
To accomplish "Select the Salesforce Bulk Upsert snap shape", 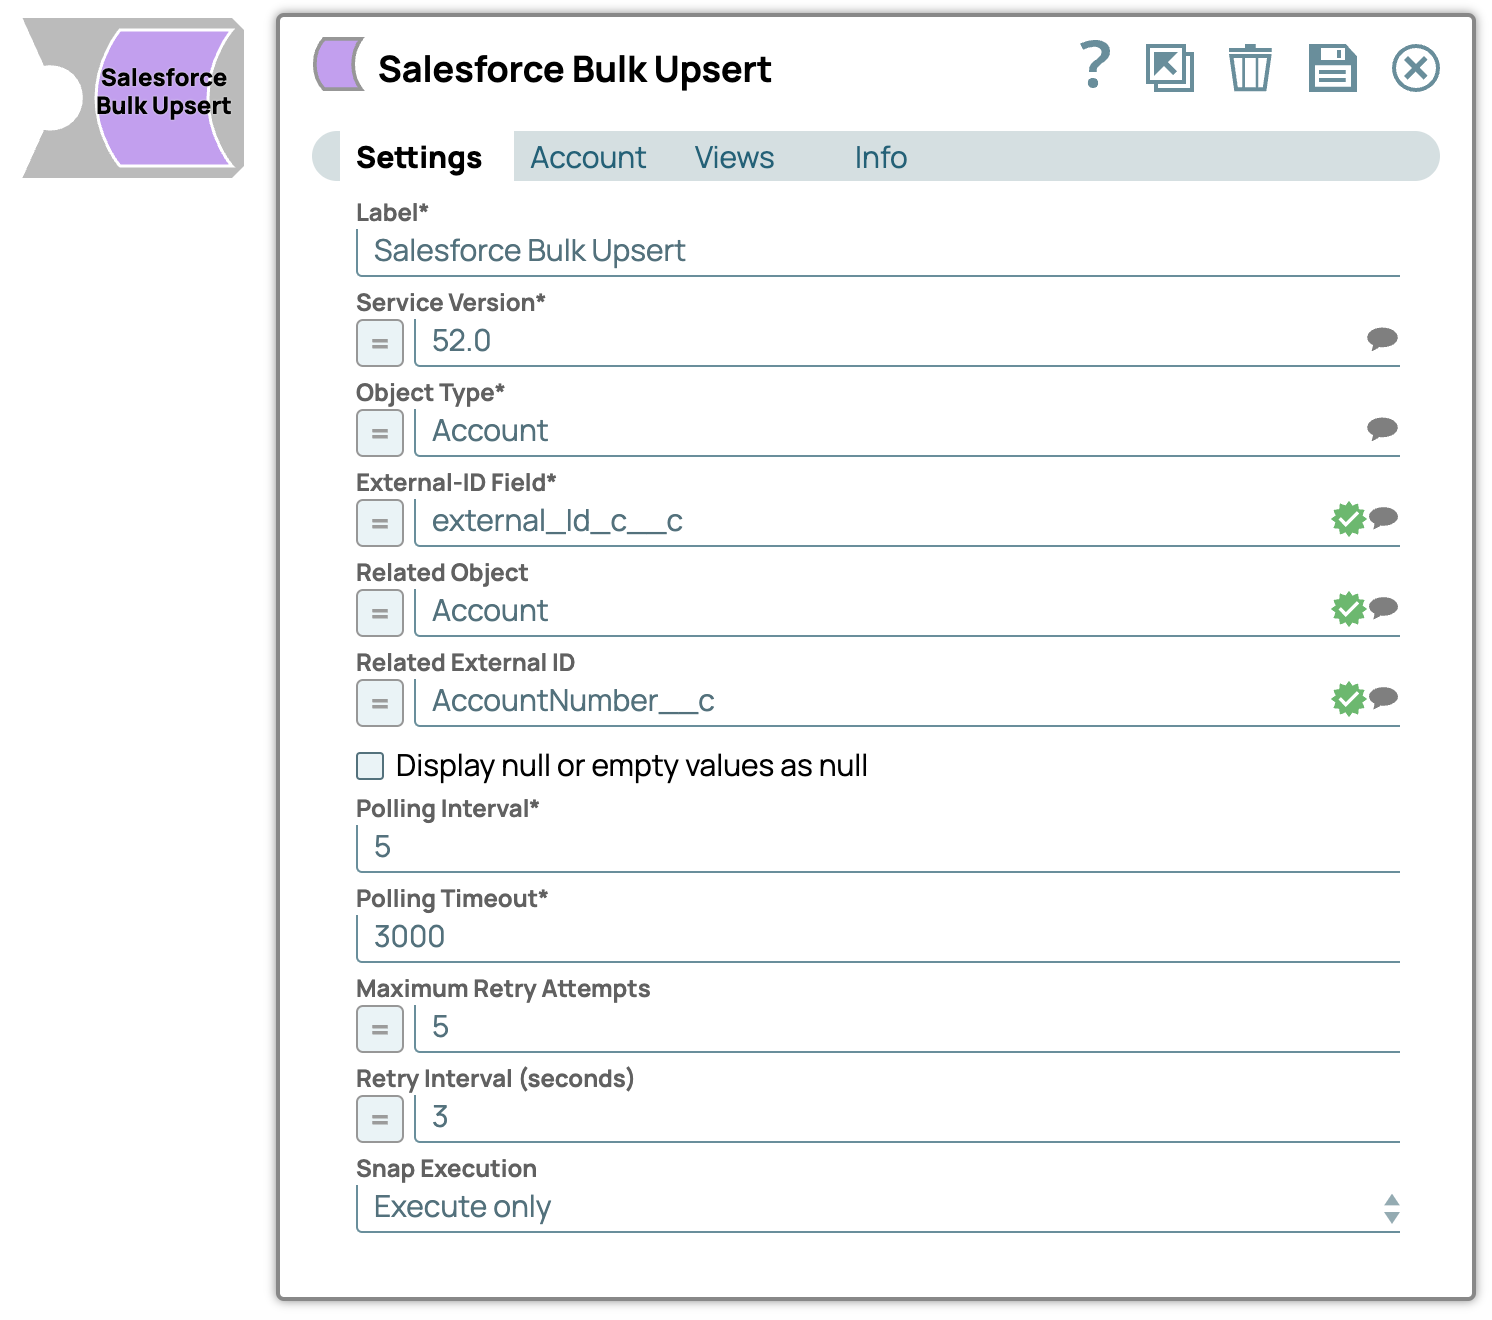I will 134,98.
